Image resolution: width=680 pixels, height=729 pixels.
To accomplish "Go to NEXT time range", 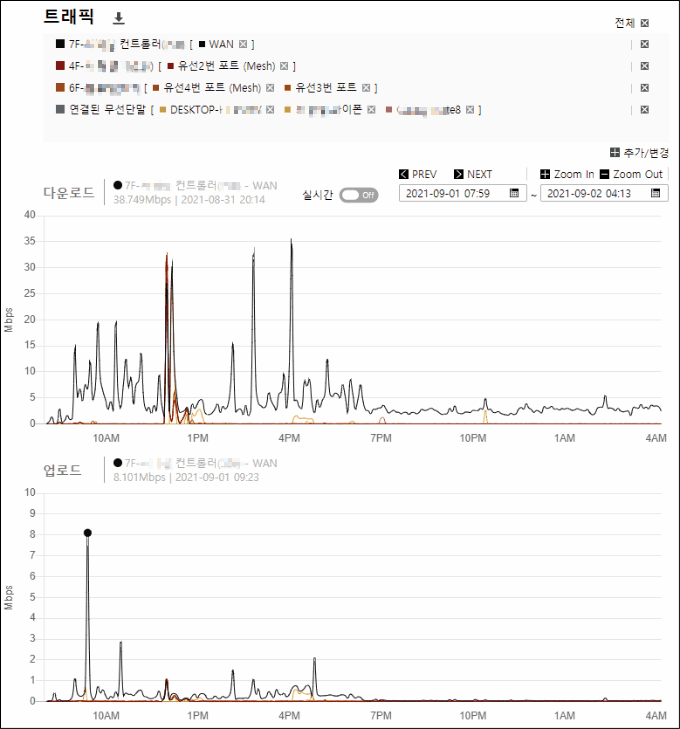I will tap(473, 174).
